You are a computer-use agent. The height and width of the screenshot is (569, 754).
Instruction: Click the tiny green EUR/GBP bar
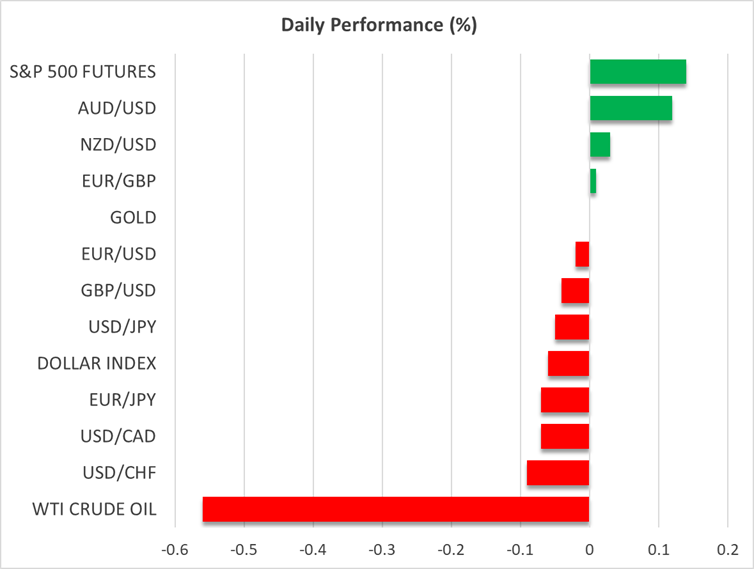pyautogui.click(x=593, y=181)
